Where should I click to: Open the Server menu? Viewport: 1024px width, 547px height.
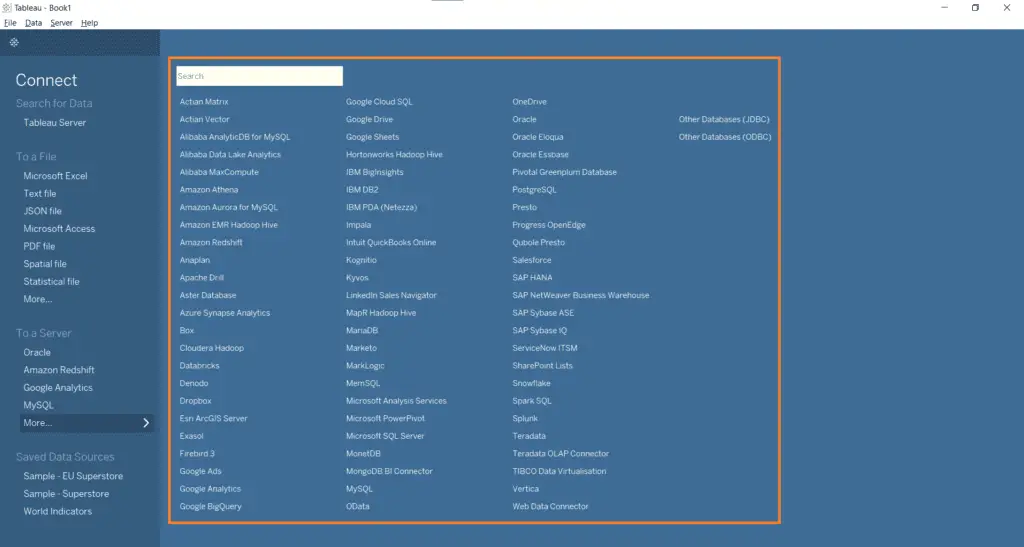(61, 23)
